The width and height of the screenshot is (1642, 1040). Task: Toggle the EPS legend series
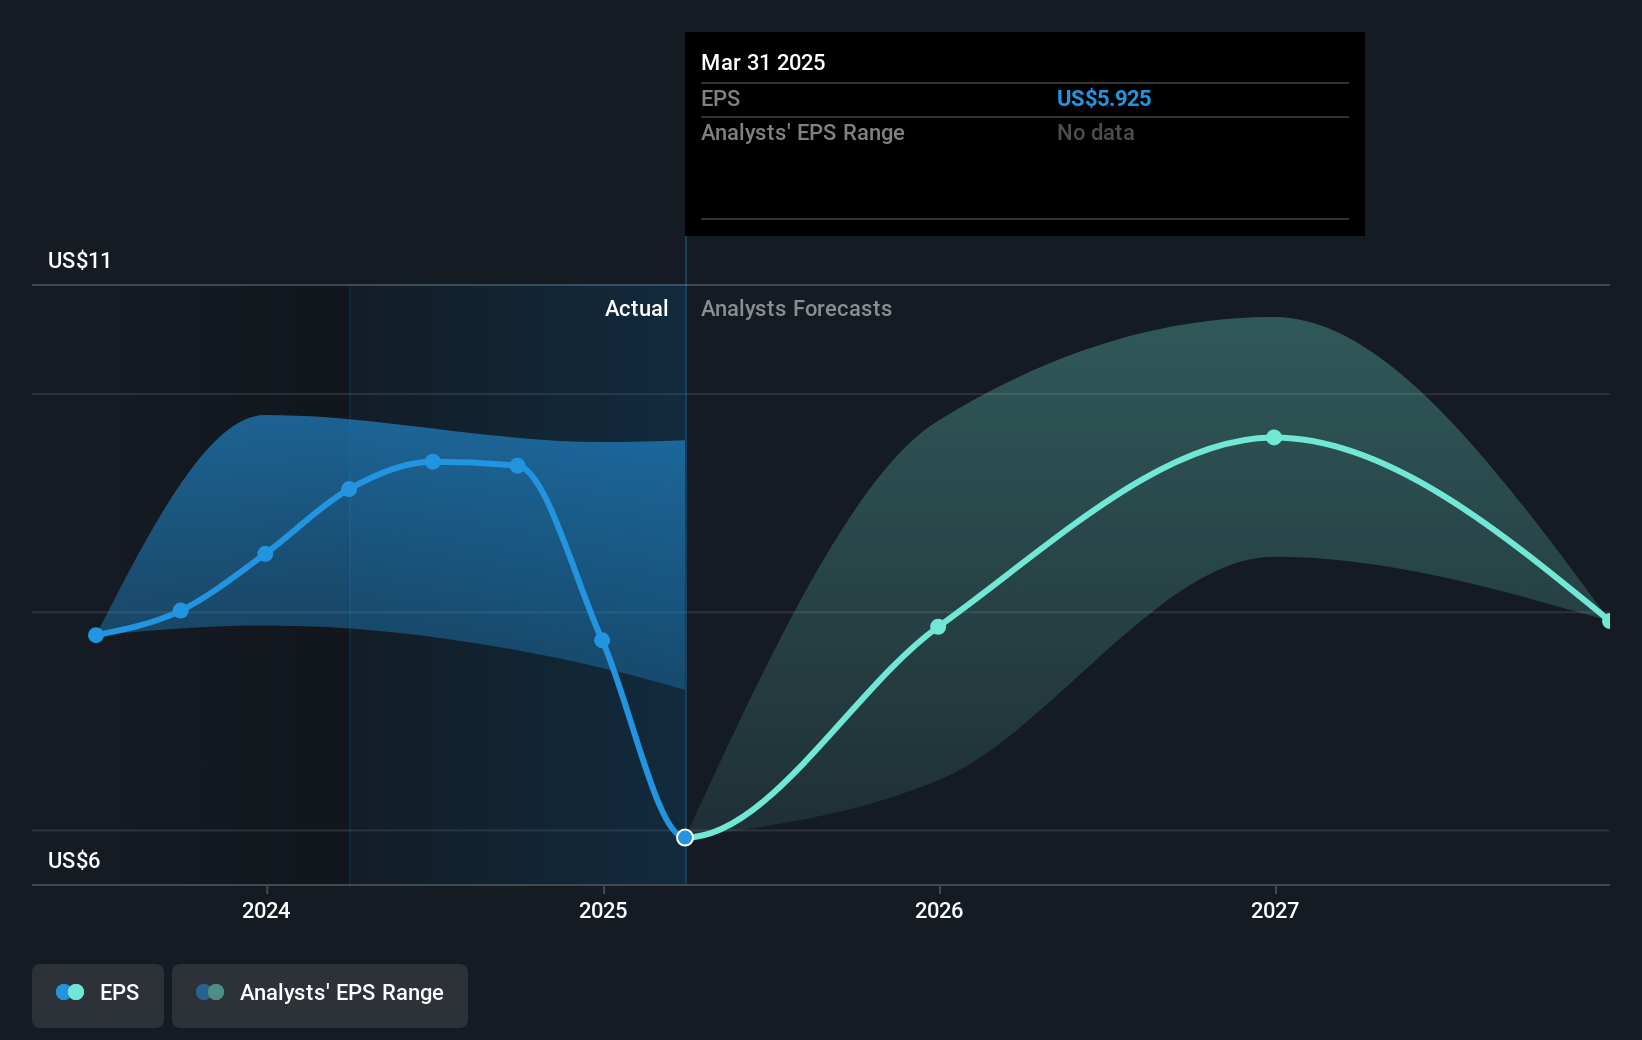pyautogui.click(x=98, y=995)
